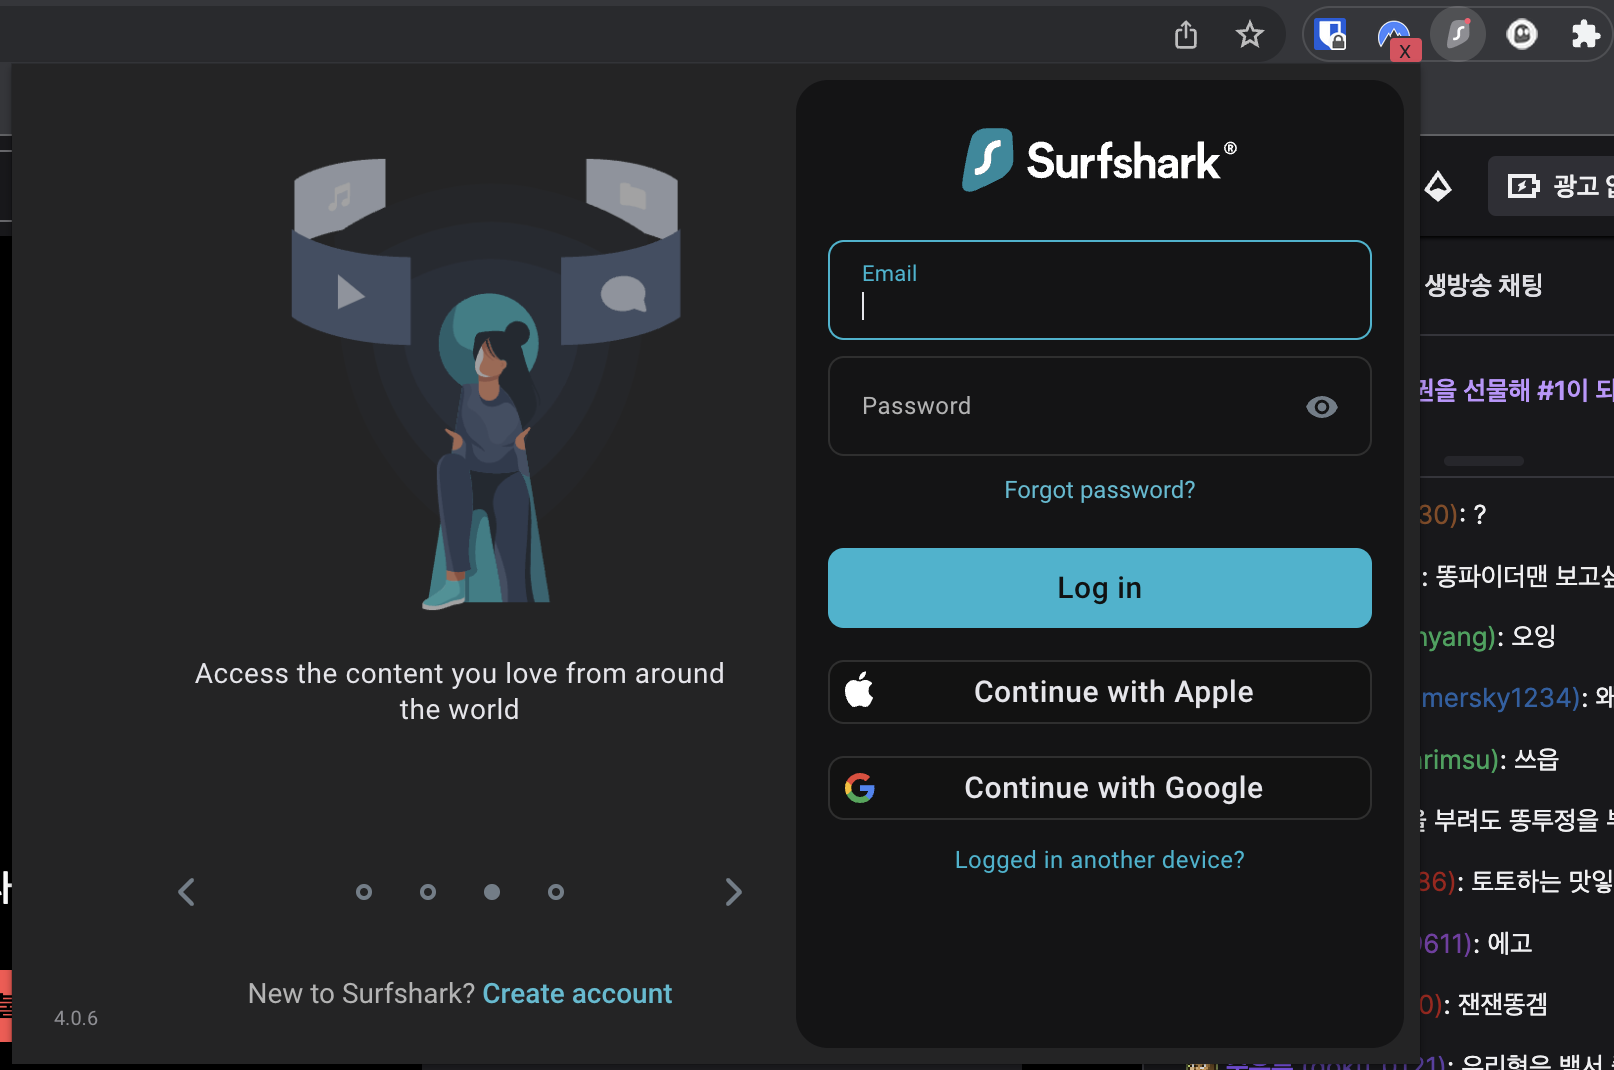Viewport: 1614px width, 1070px height.
Task: Click the purple 선물해 banner text in chat
Action: pyautogui.click(x=1516, y=390)
